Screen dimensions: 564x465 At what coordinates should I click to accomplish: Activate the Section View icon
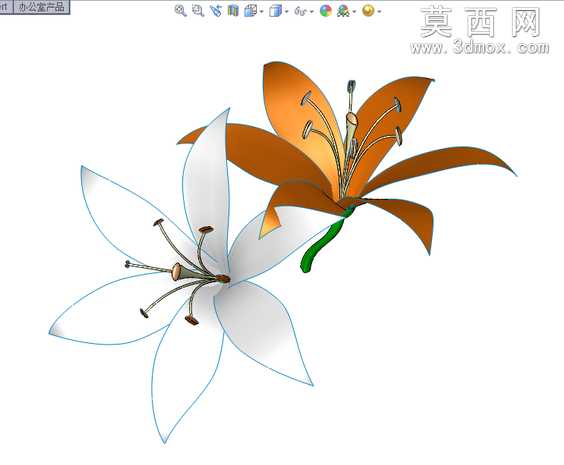click(x=233, y=11)
